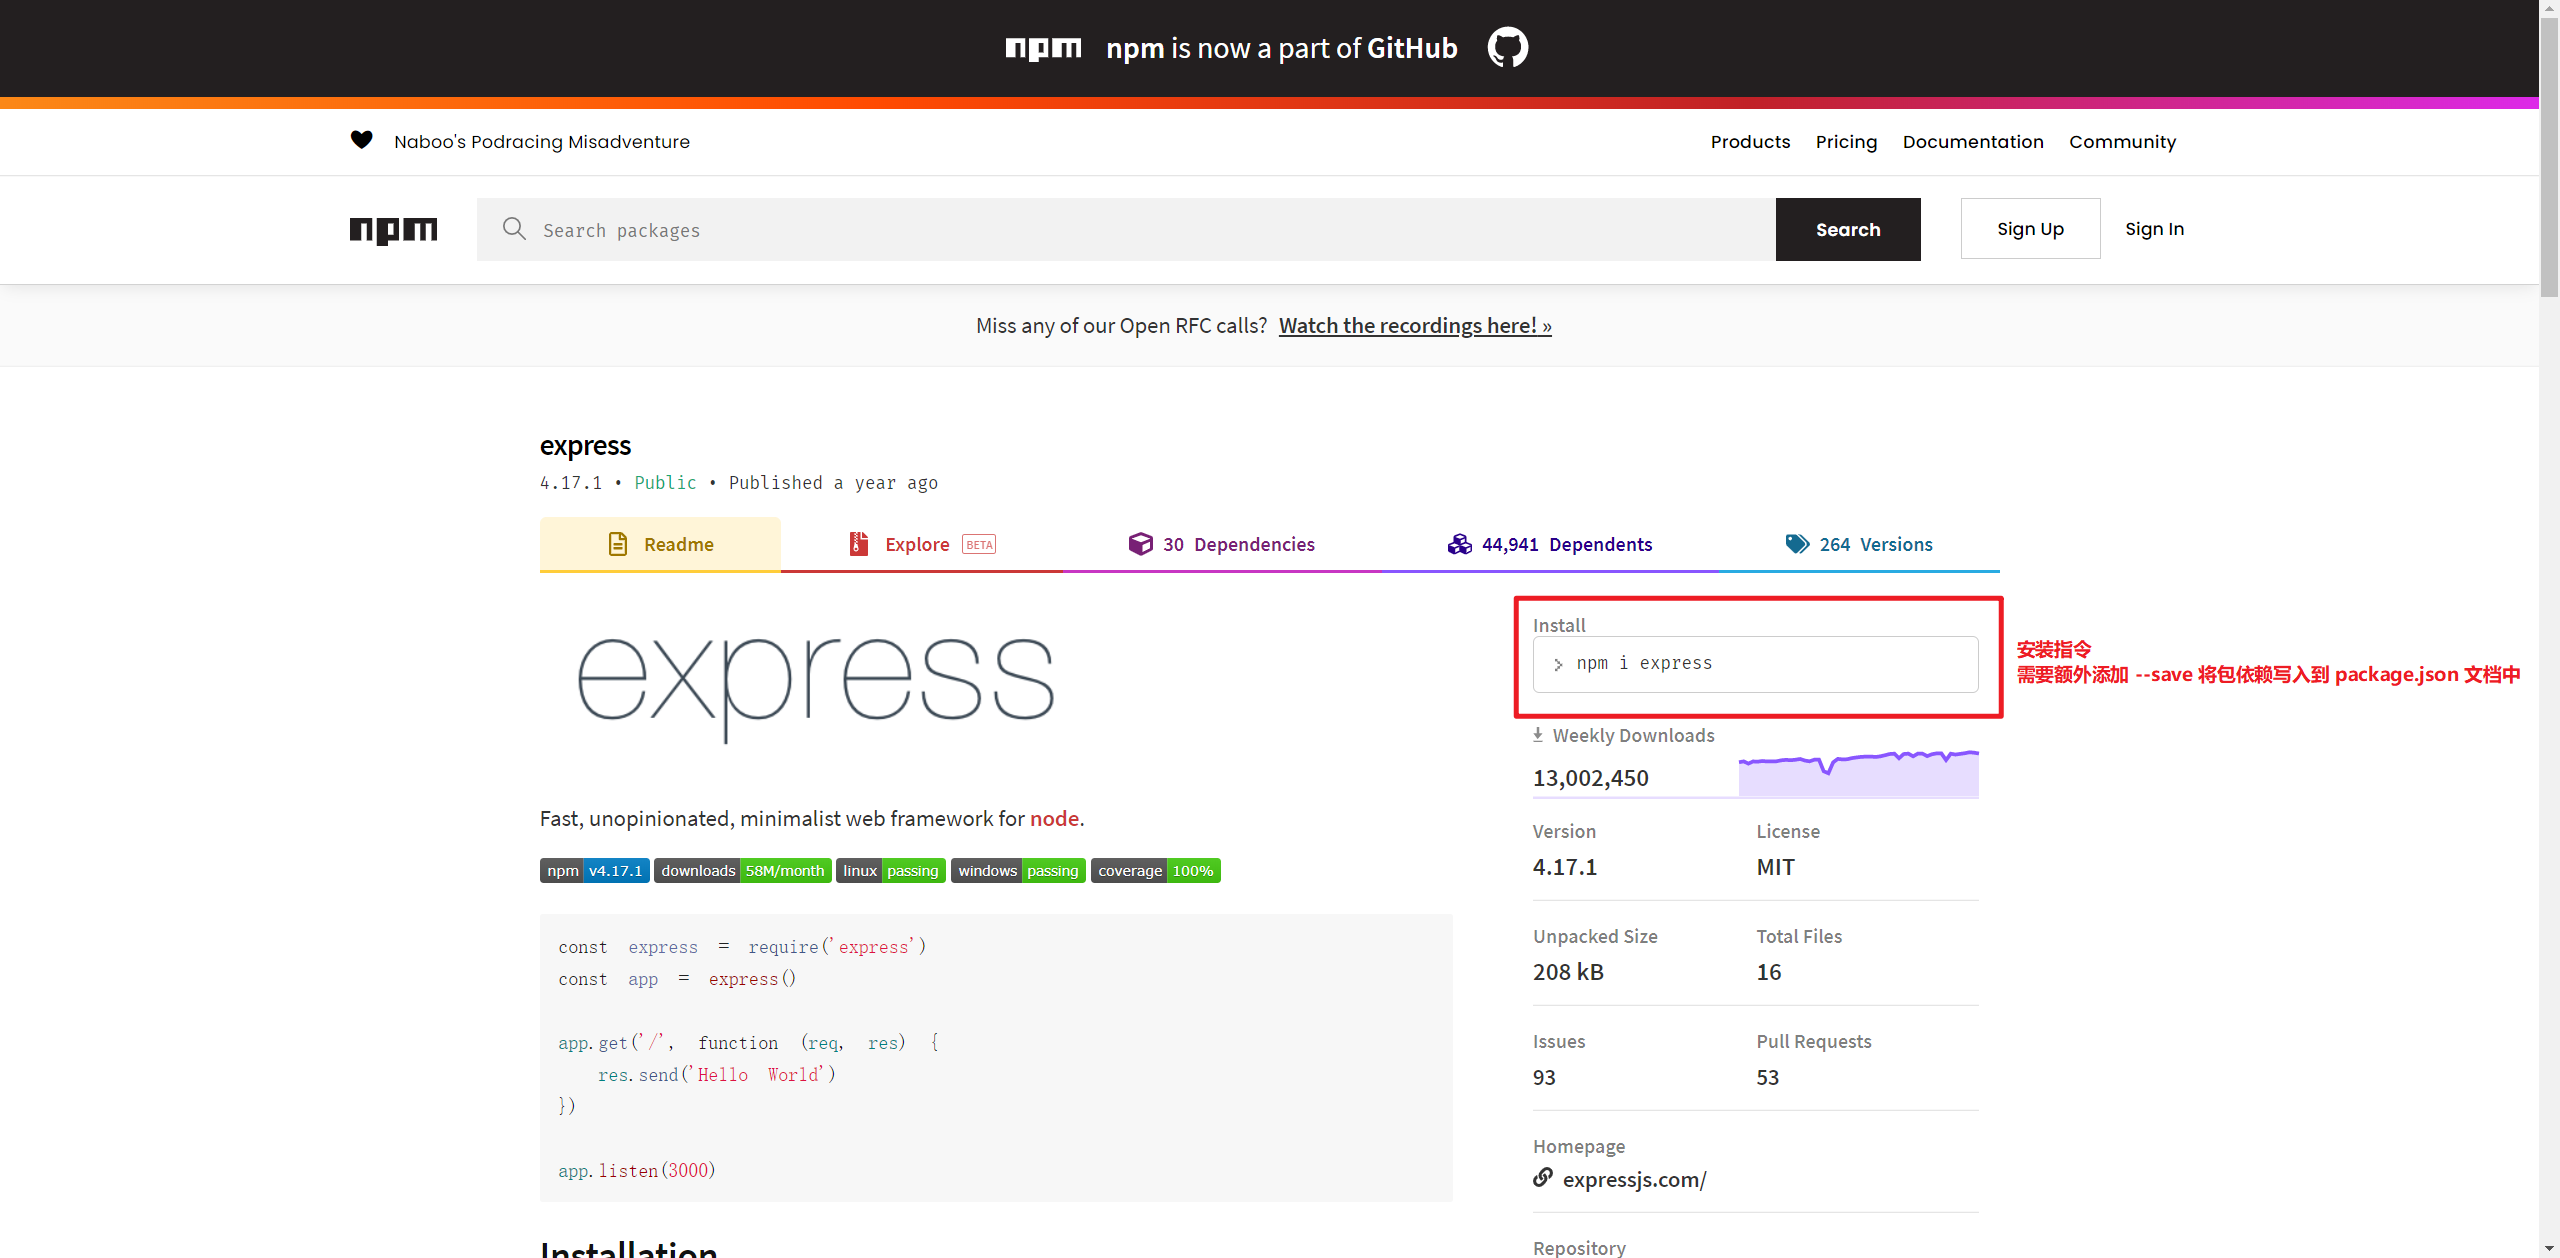Go to Pricing page
This screenshot has width=2560, height=1258.
pyautogui.click(x=1846, y=142)
